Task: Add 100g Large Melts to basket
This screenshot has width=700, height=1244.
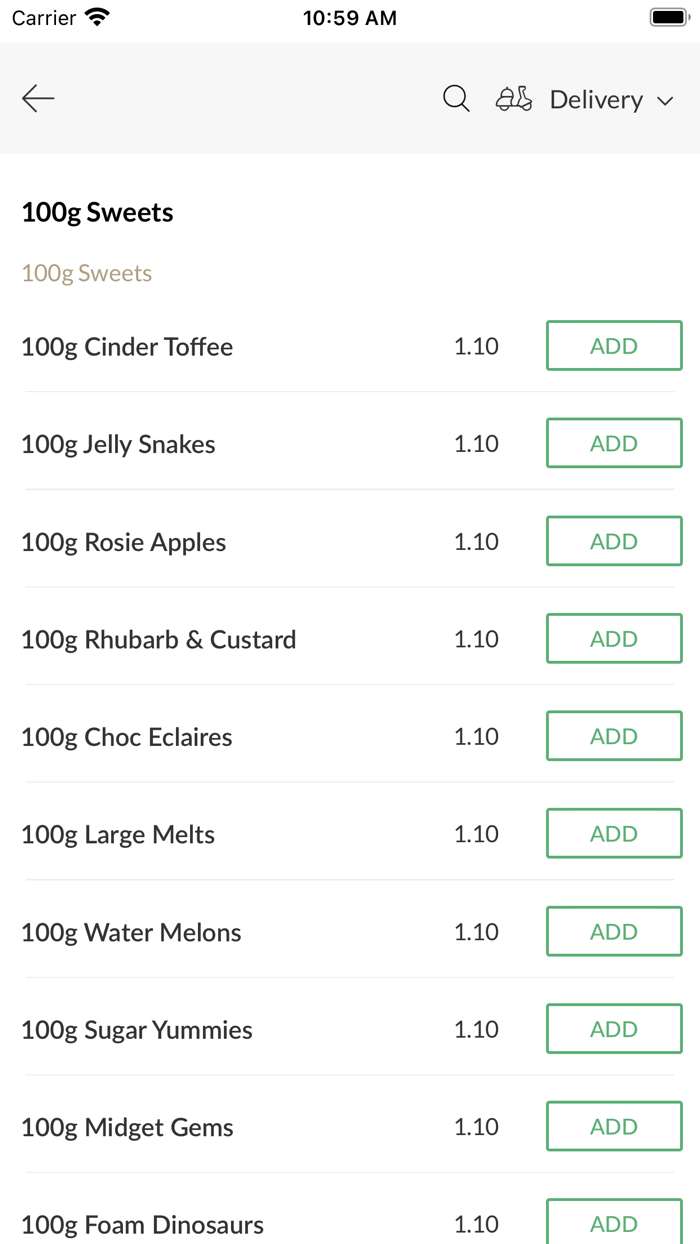Action: click(x=614, y=834)
